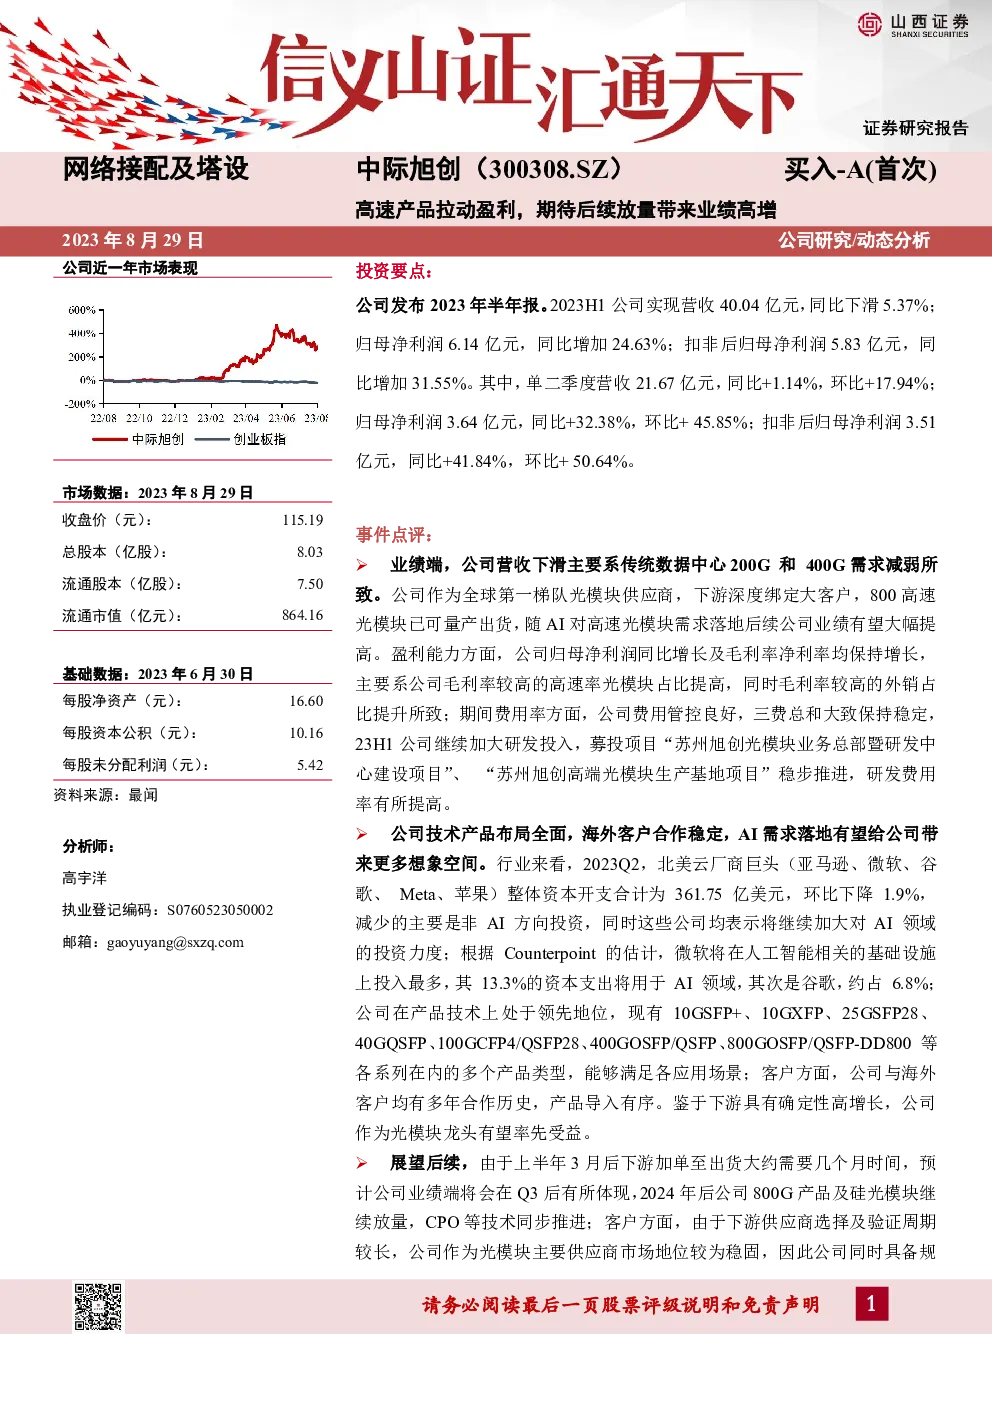This screenshot has width=992, height=1403.
Task: Click the rating text 买入-A(首次)
Action: click(x=860, y=169)
